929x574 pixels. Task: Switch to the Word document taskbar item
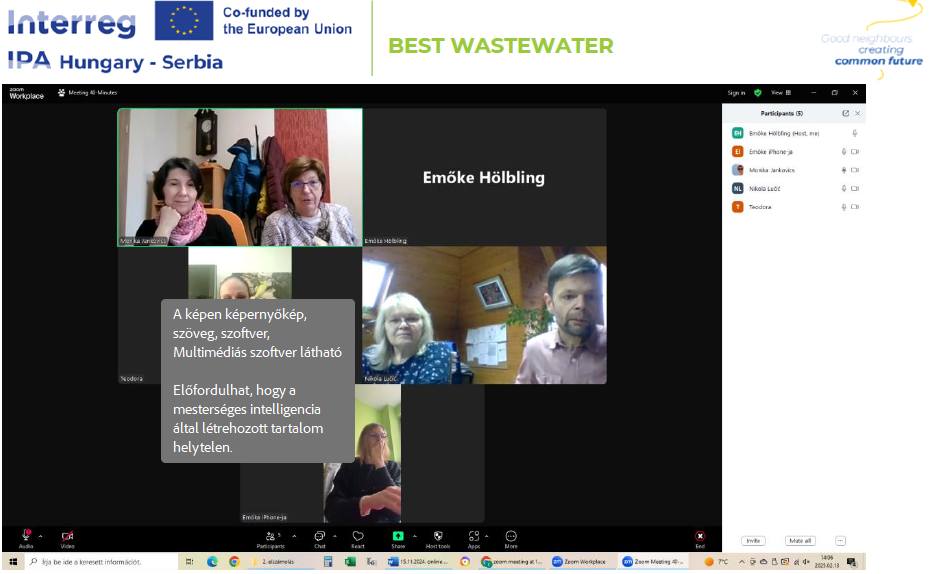point(419,562)
